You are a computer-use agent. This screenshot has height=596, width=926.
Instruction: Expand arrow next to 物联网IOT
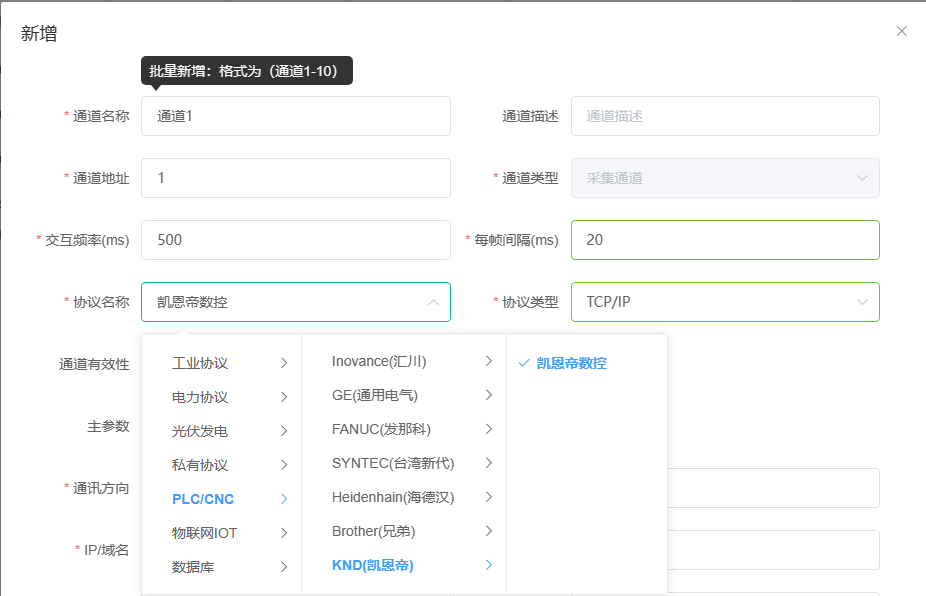[284, 533]
